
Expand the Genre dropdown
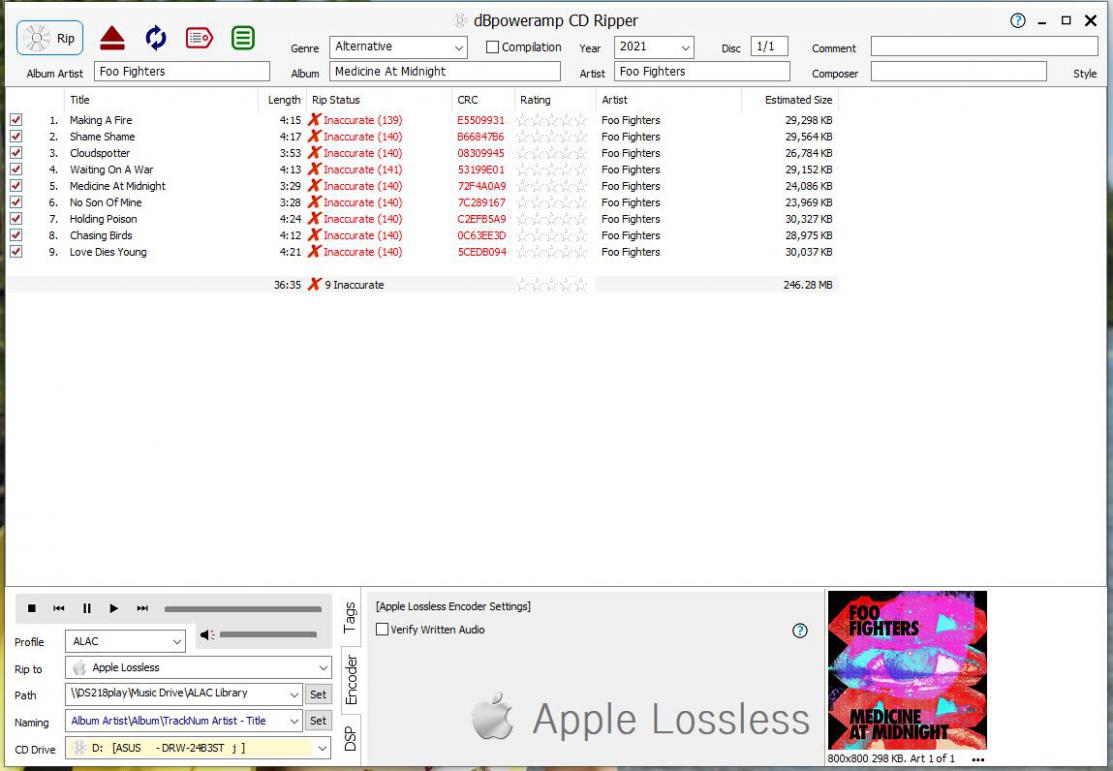pyautogui.click(x=458, y=47)
